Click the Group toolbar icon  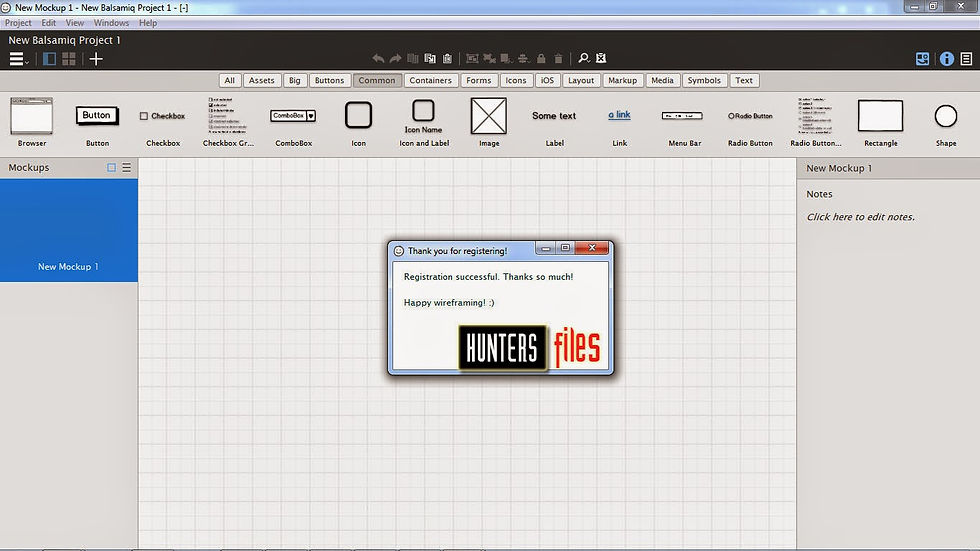pos(472,58)
